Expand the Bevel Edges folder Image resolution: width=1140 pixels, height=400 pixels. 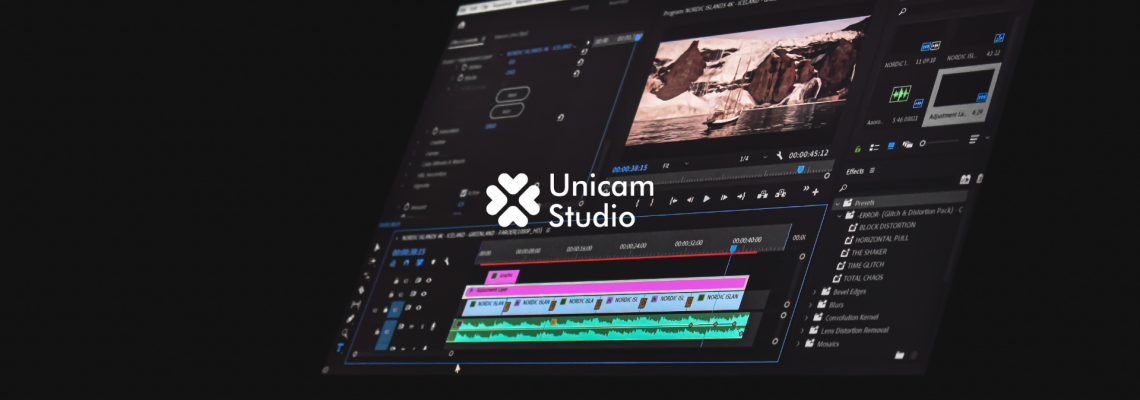click(814, 292)
